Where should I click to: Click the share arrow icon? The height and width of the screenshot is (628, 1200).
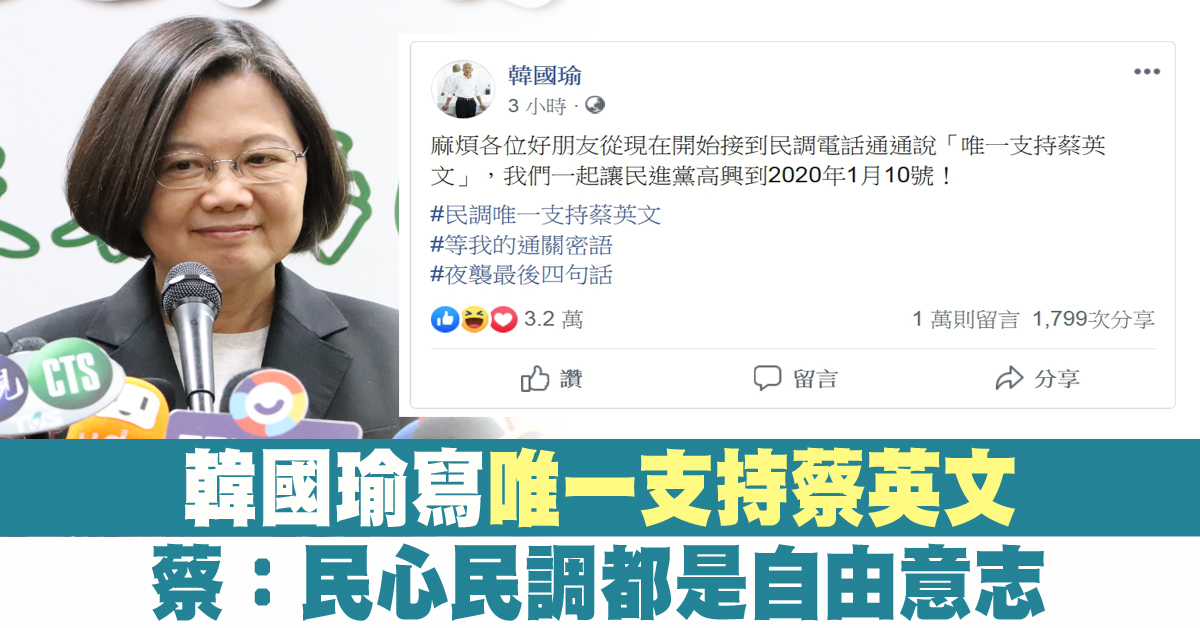(x=1010, y=379)
